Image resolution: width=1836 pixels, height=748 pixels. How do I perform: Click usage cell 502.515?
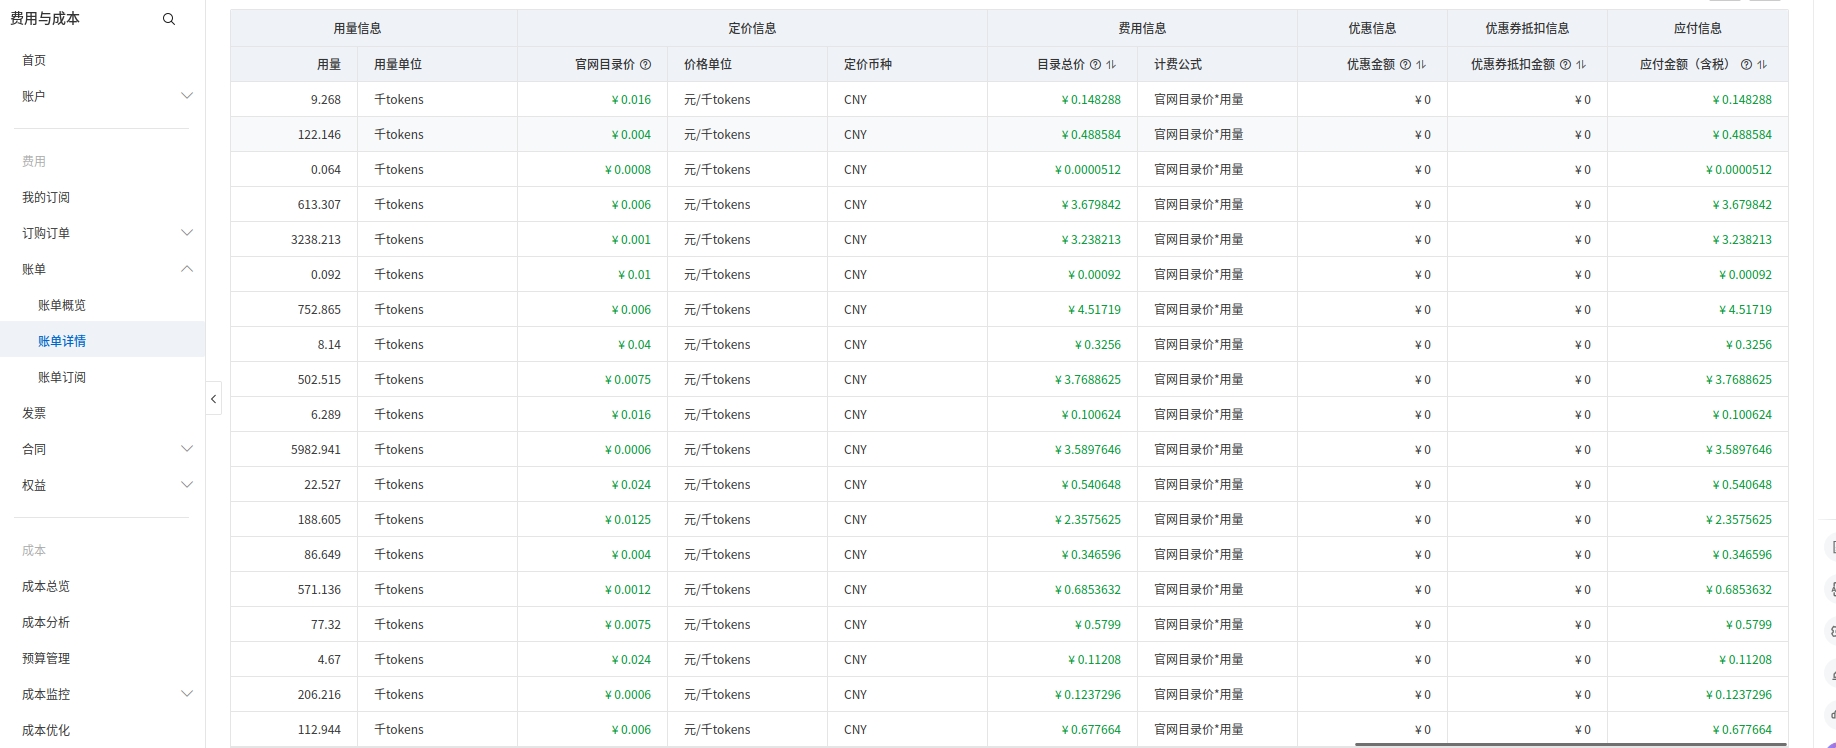click(x=319, y=379)
